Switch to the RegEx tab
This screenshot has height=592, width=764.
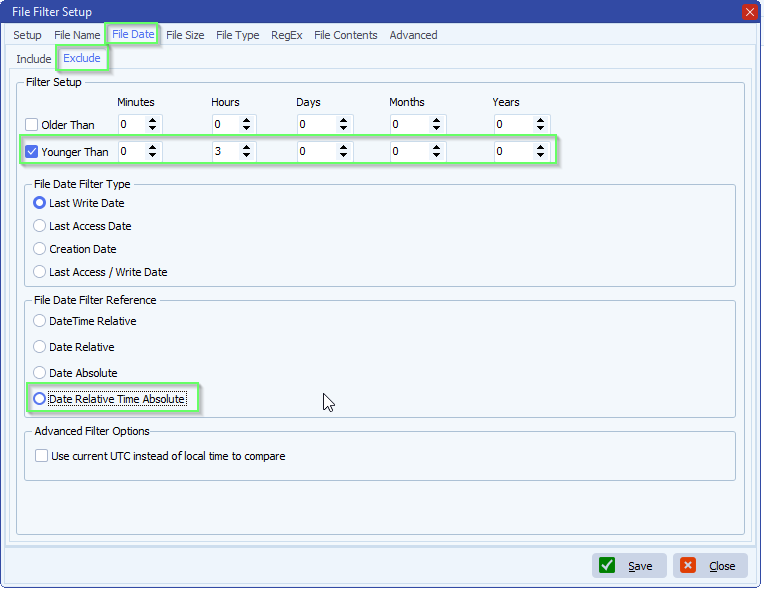pyautogui.click(x=287, y=35)
